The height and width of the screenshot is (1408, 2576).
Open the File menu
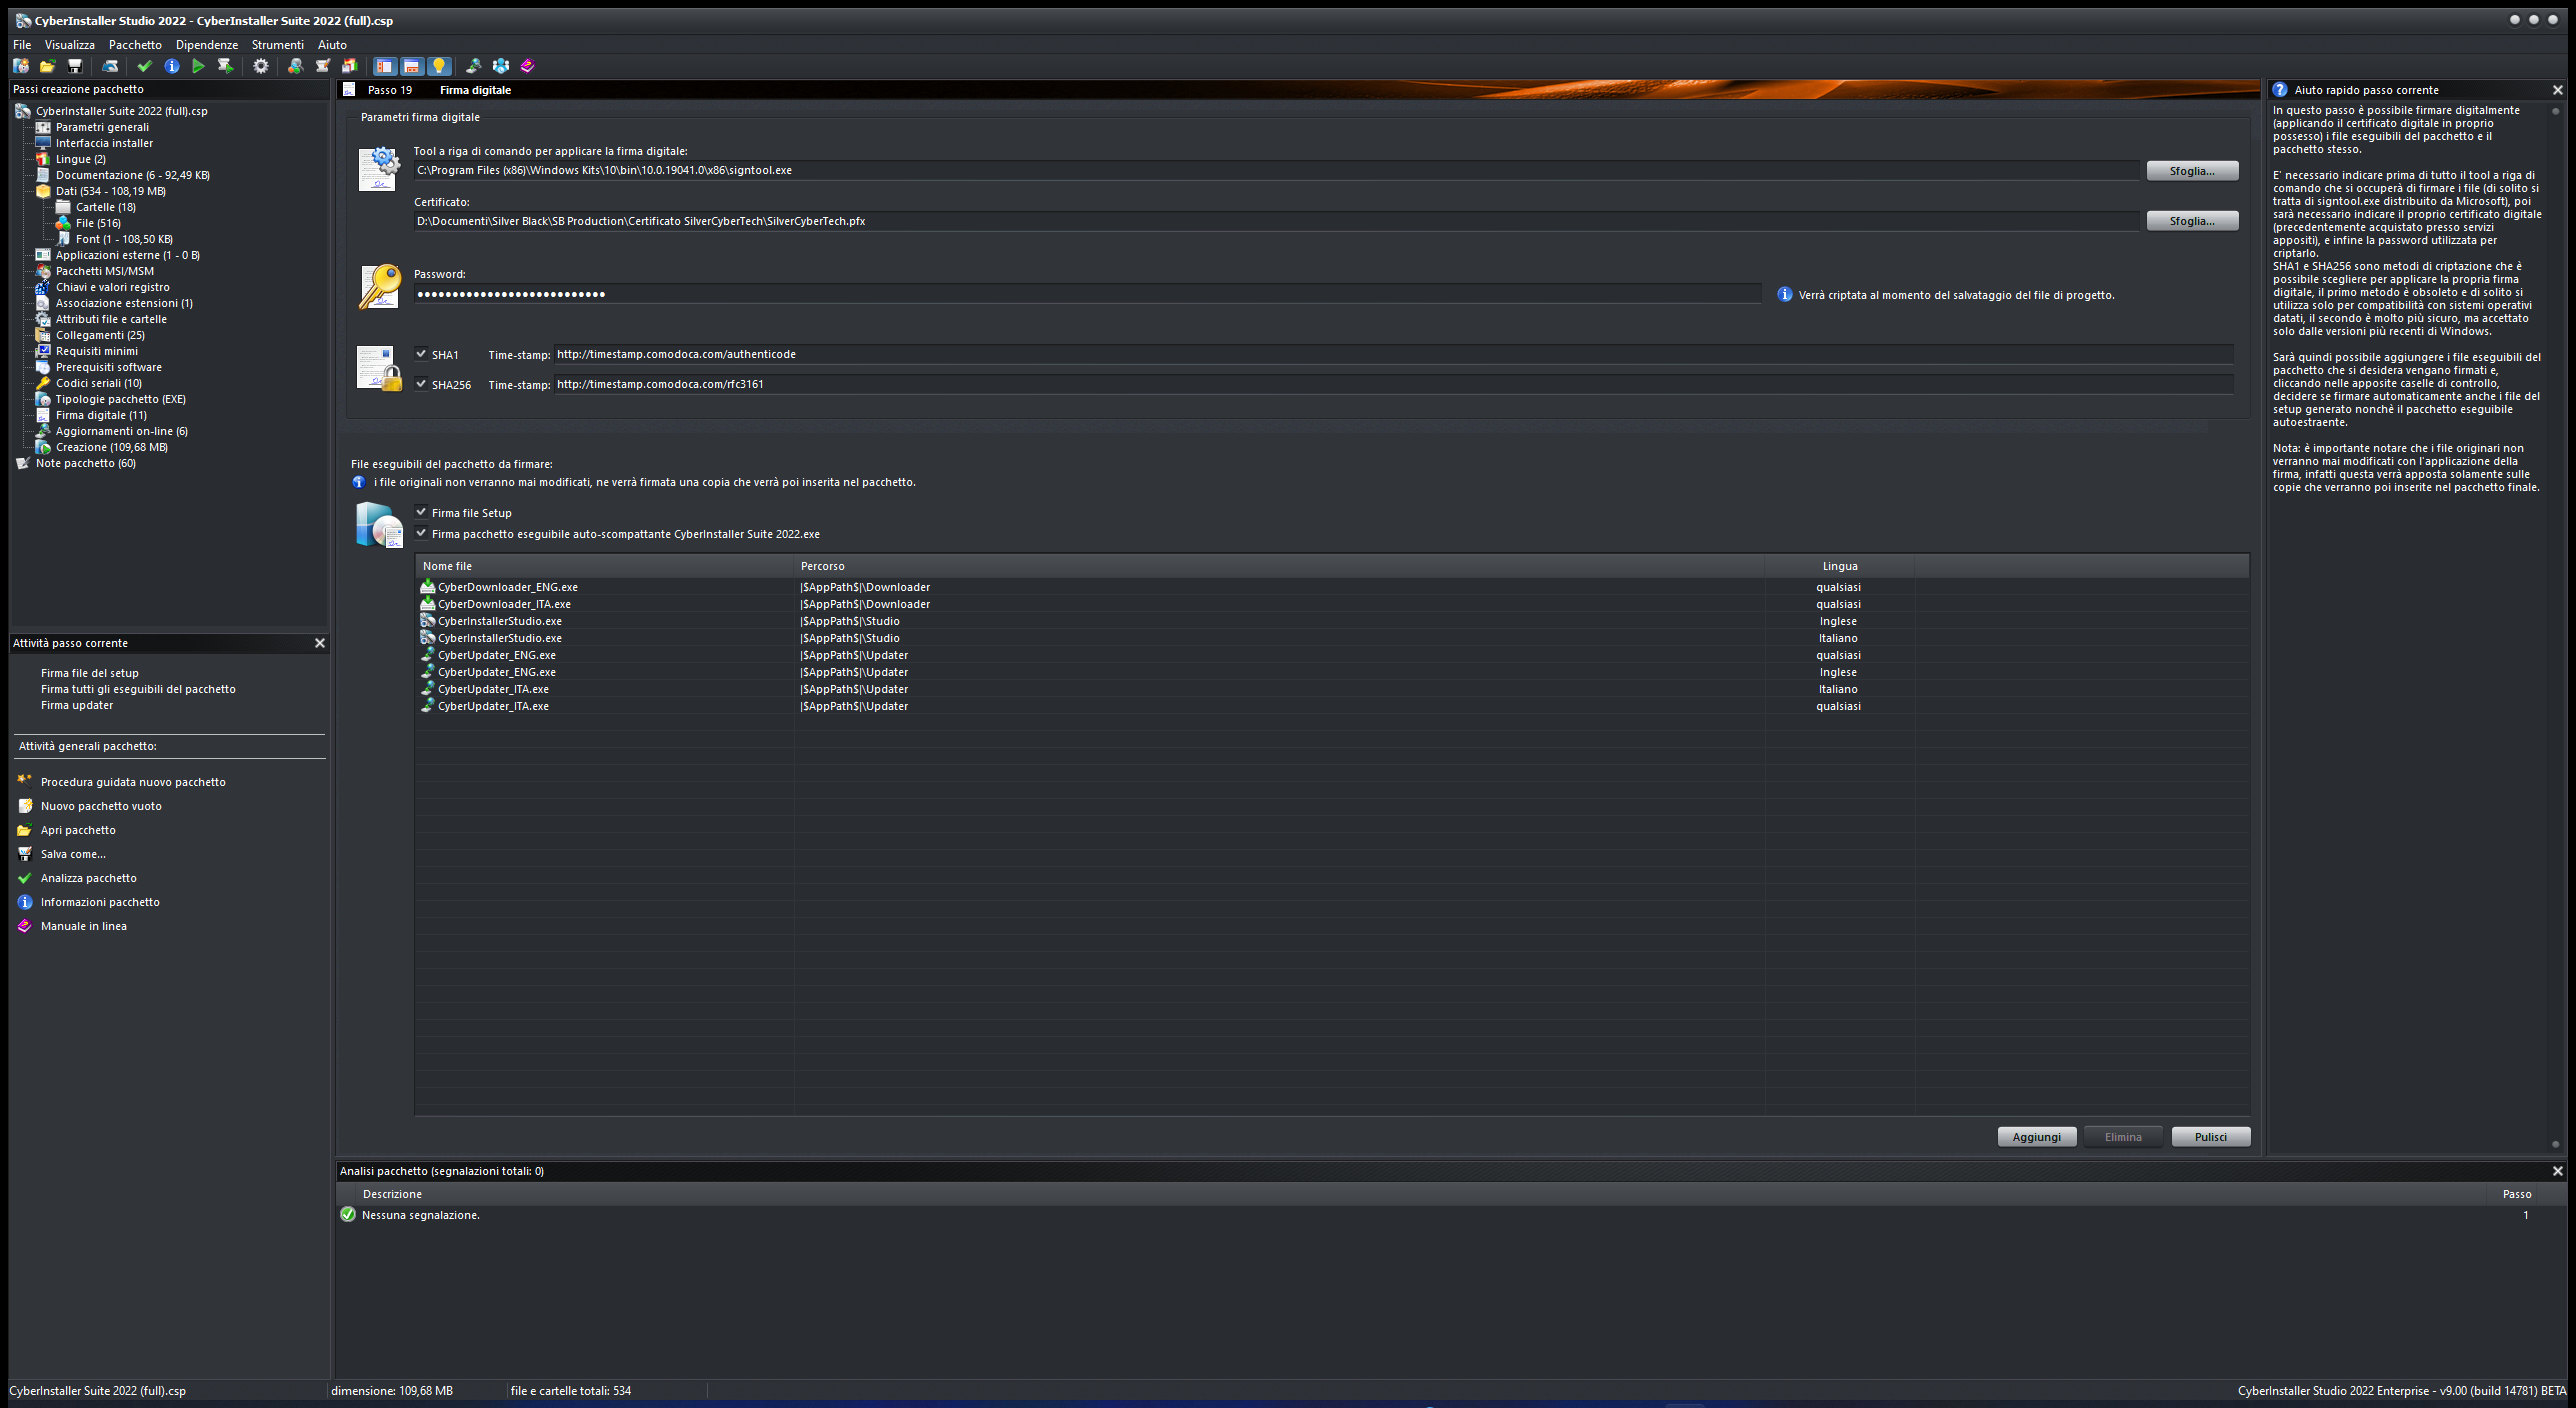tap(22, 45)
